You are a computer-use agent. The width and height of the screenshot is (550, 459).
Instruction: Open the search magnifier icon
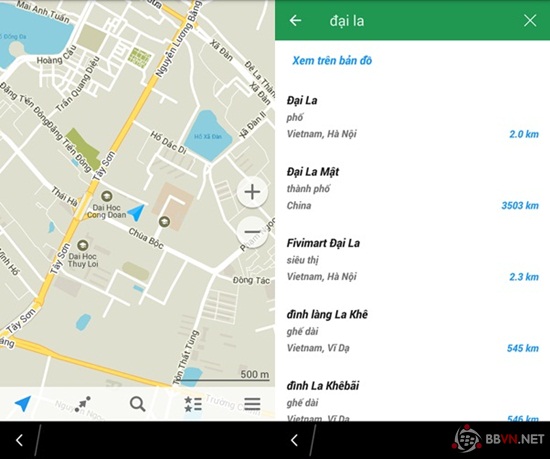(x=137, y=404)
